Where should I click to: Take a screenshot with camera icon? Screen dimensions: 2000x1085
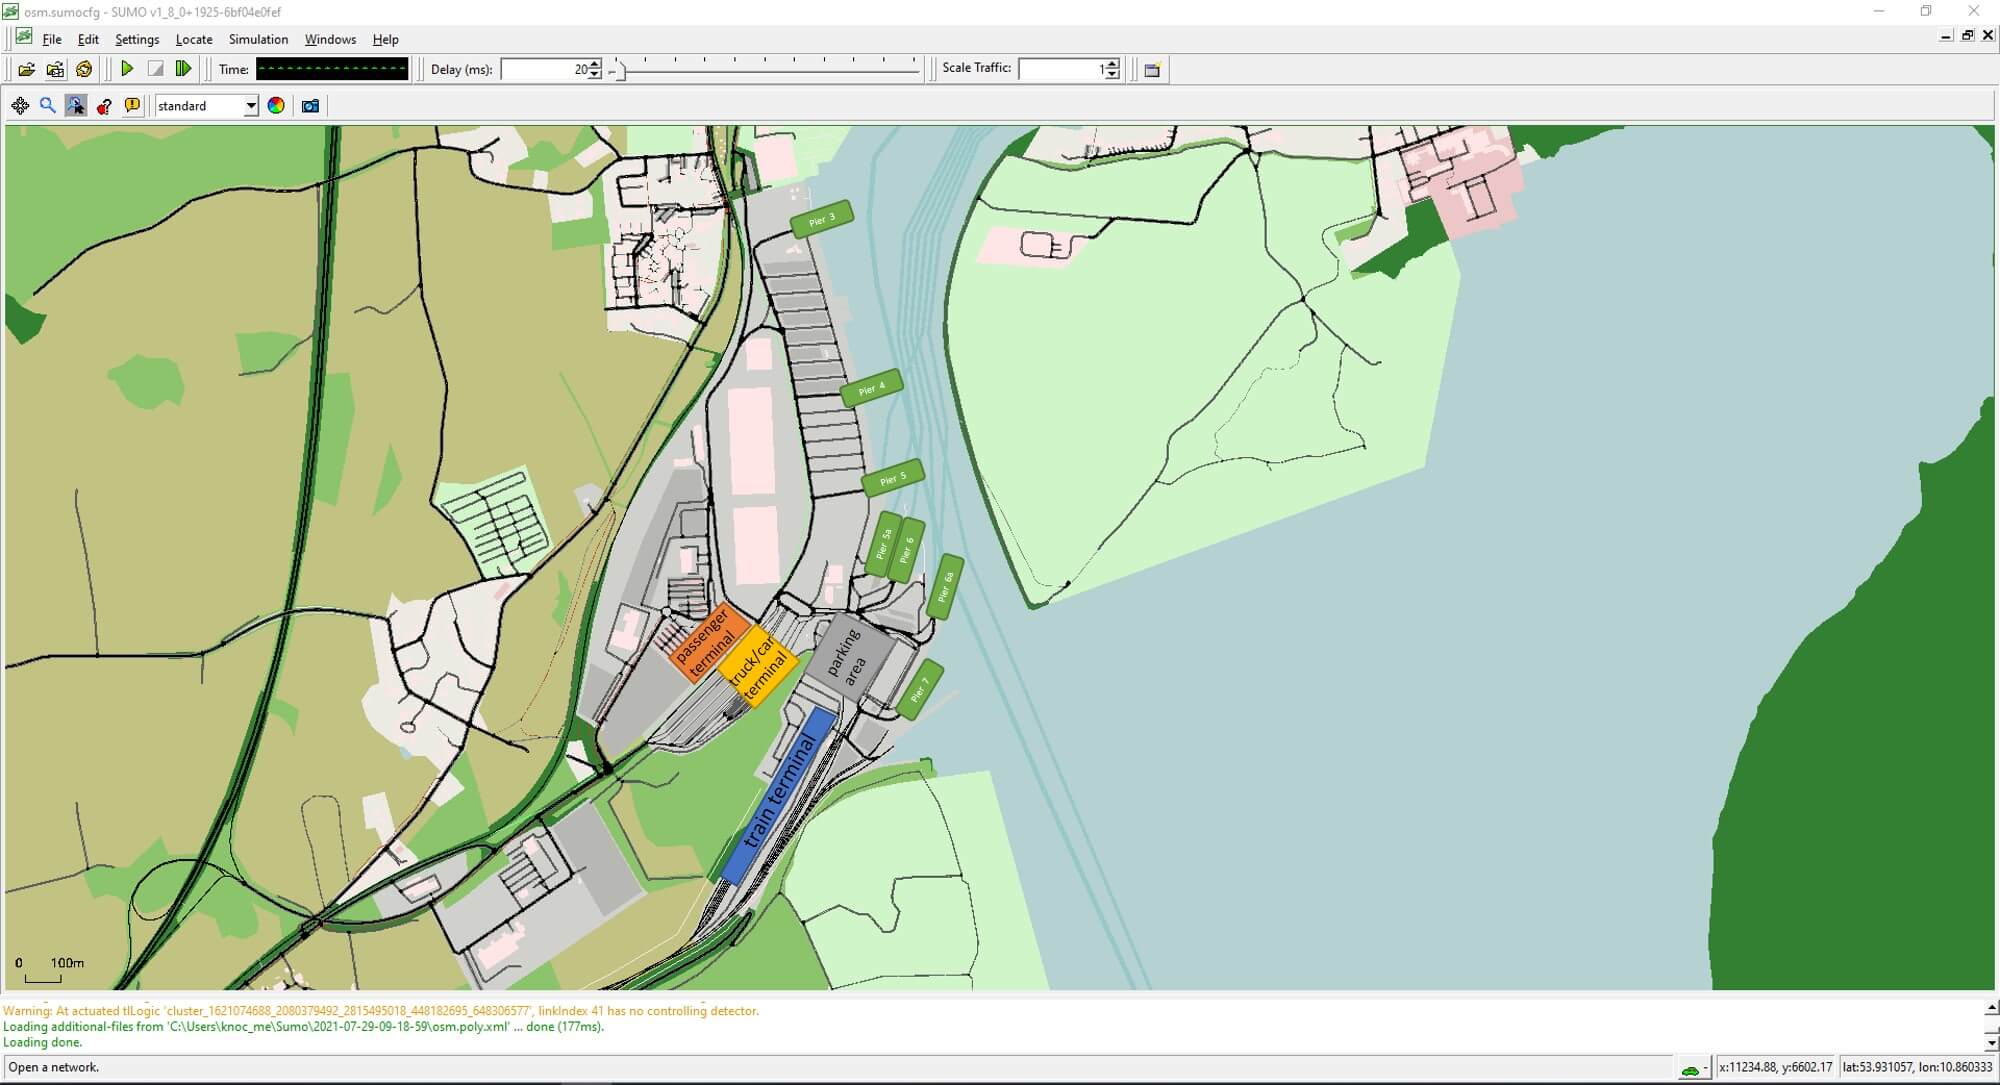pyautogui.click(x=310, y=106)
